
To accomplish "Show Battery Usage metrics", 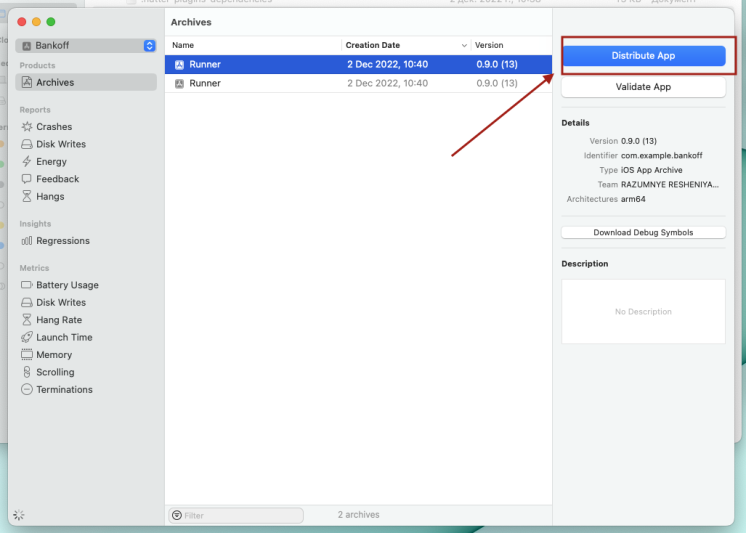I will [x=67, y=285].
